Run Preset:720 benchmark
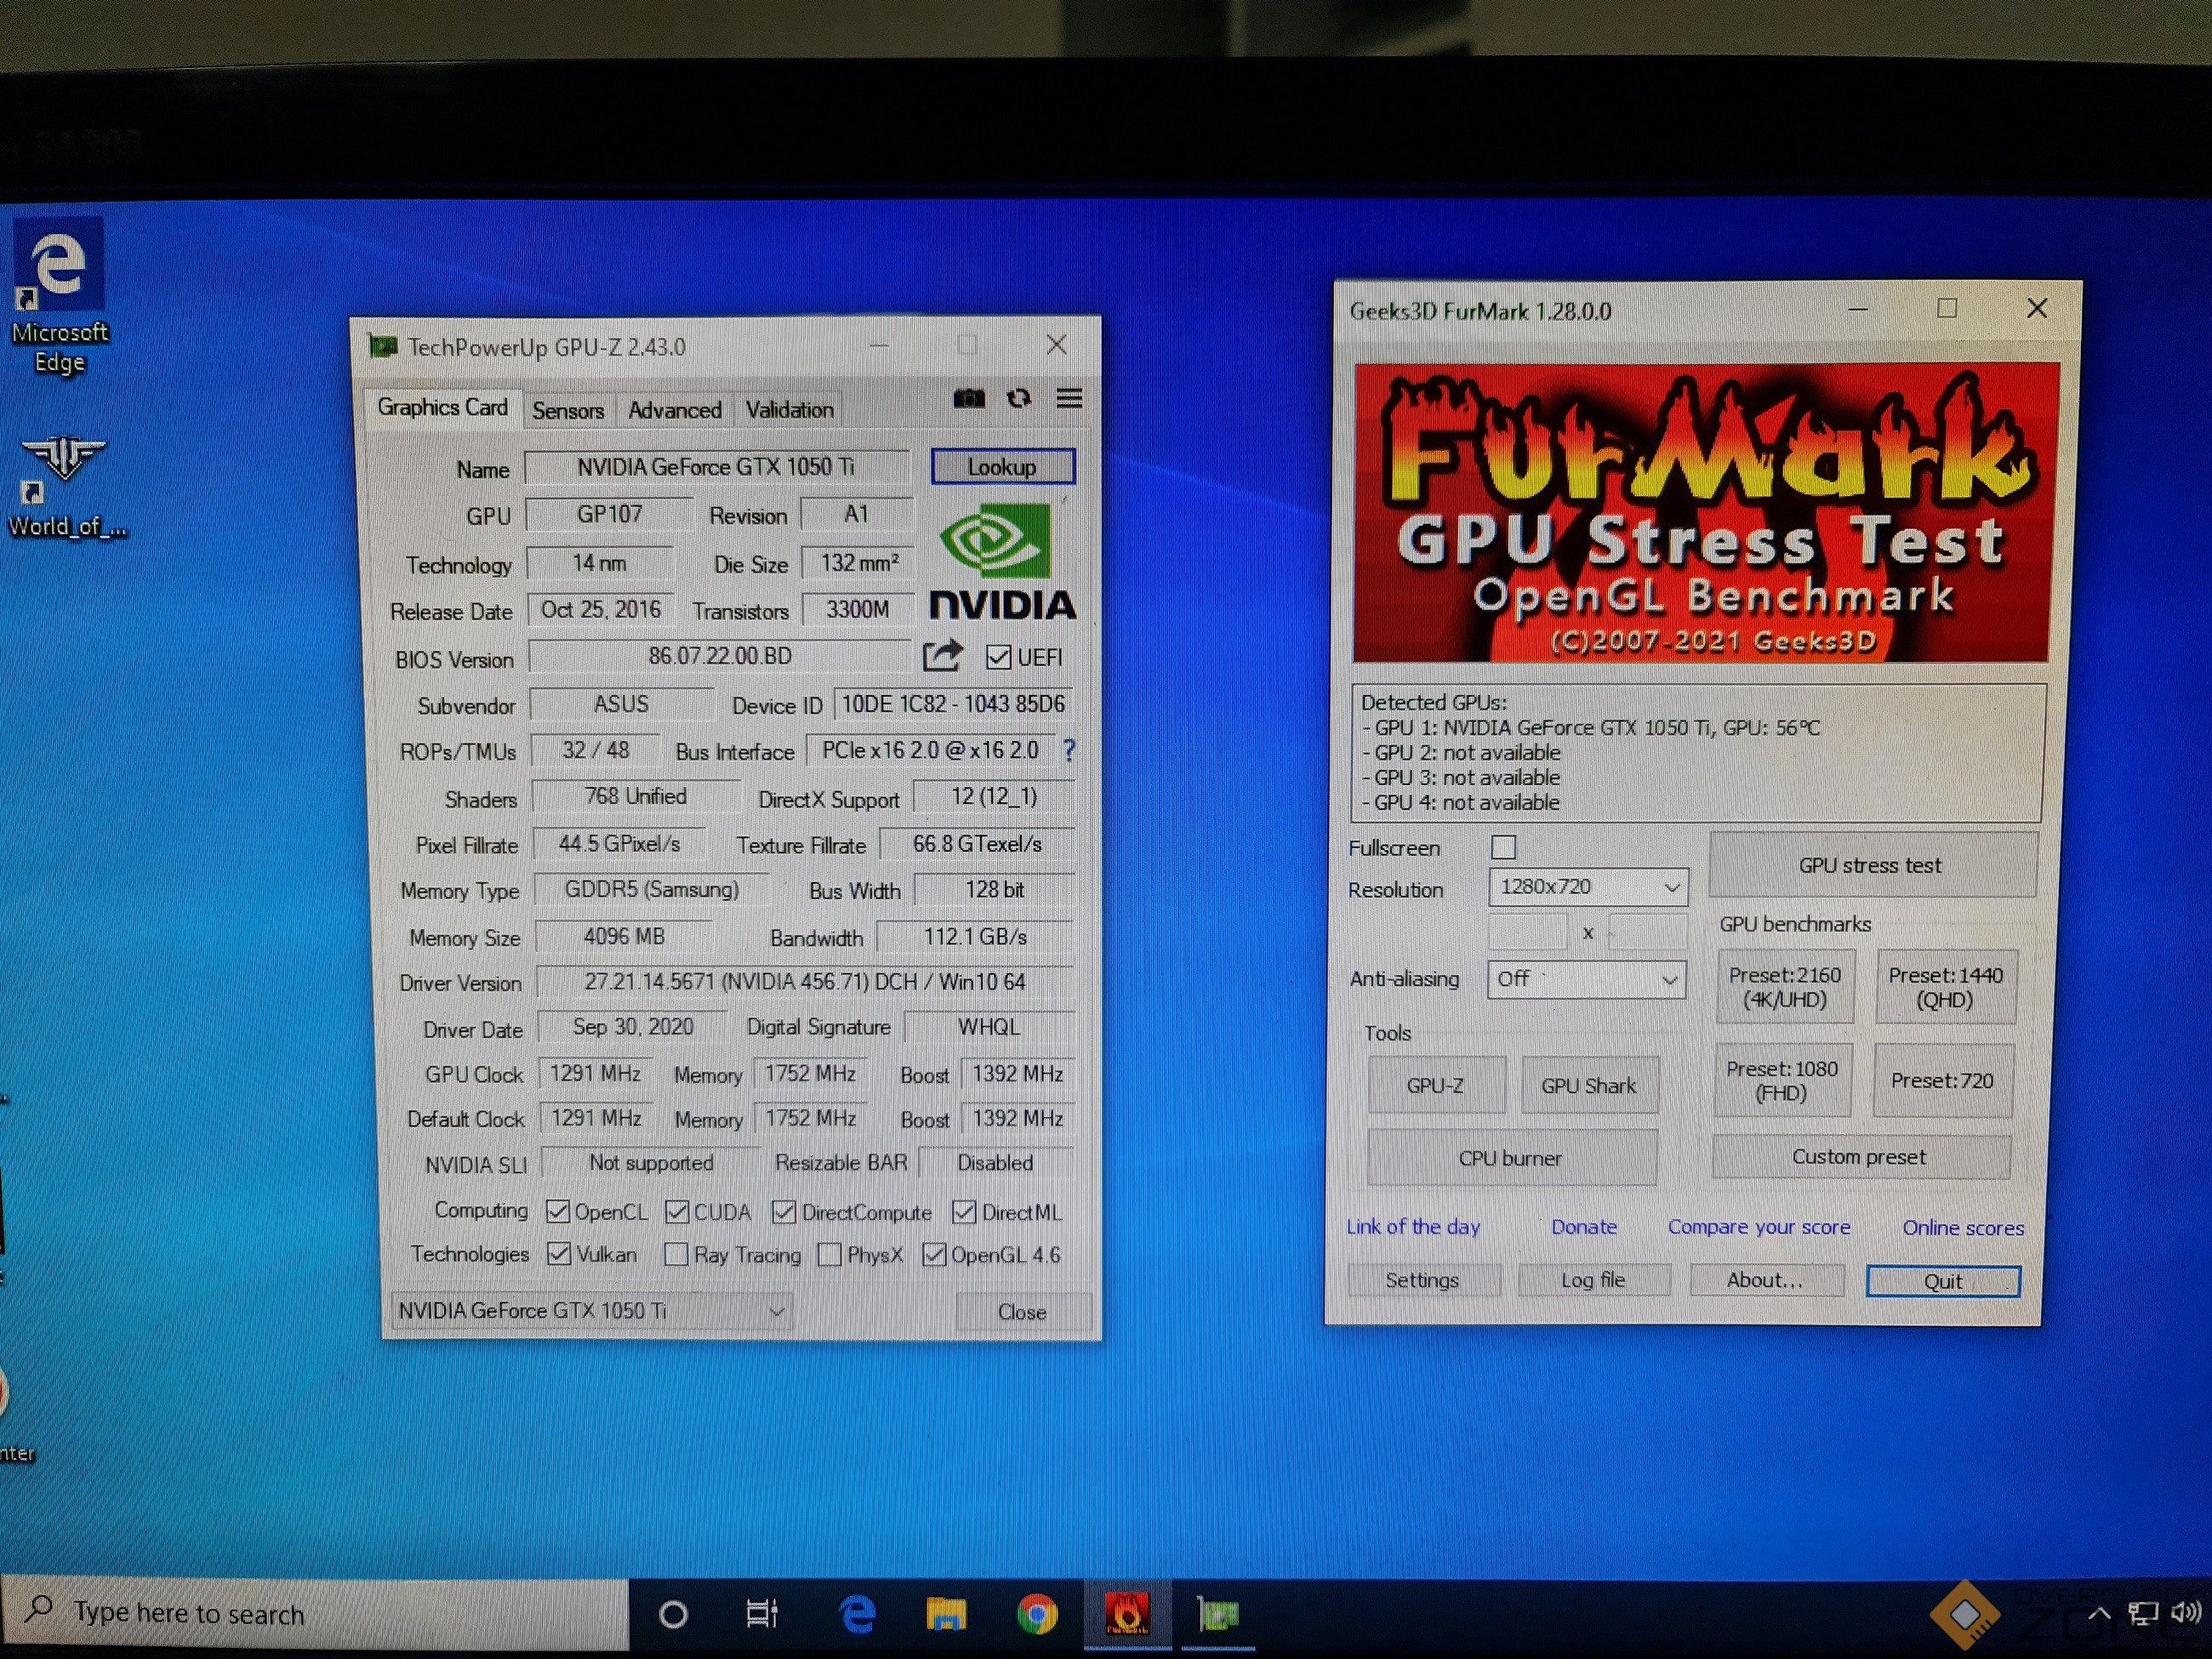Image resolution: width=2212 pixels, height=1659 pixels. (x=1942, y=1080)
